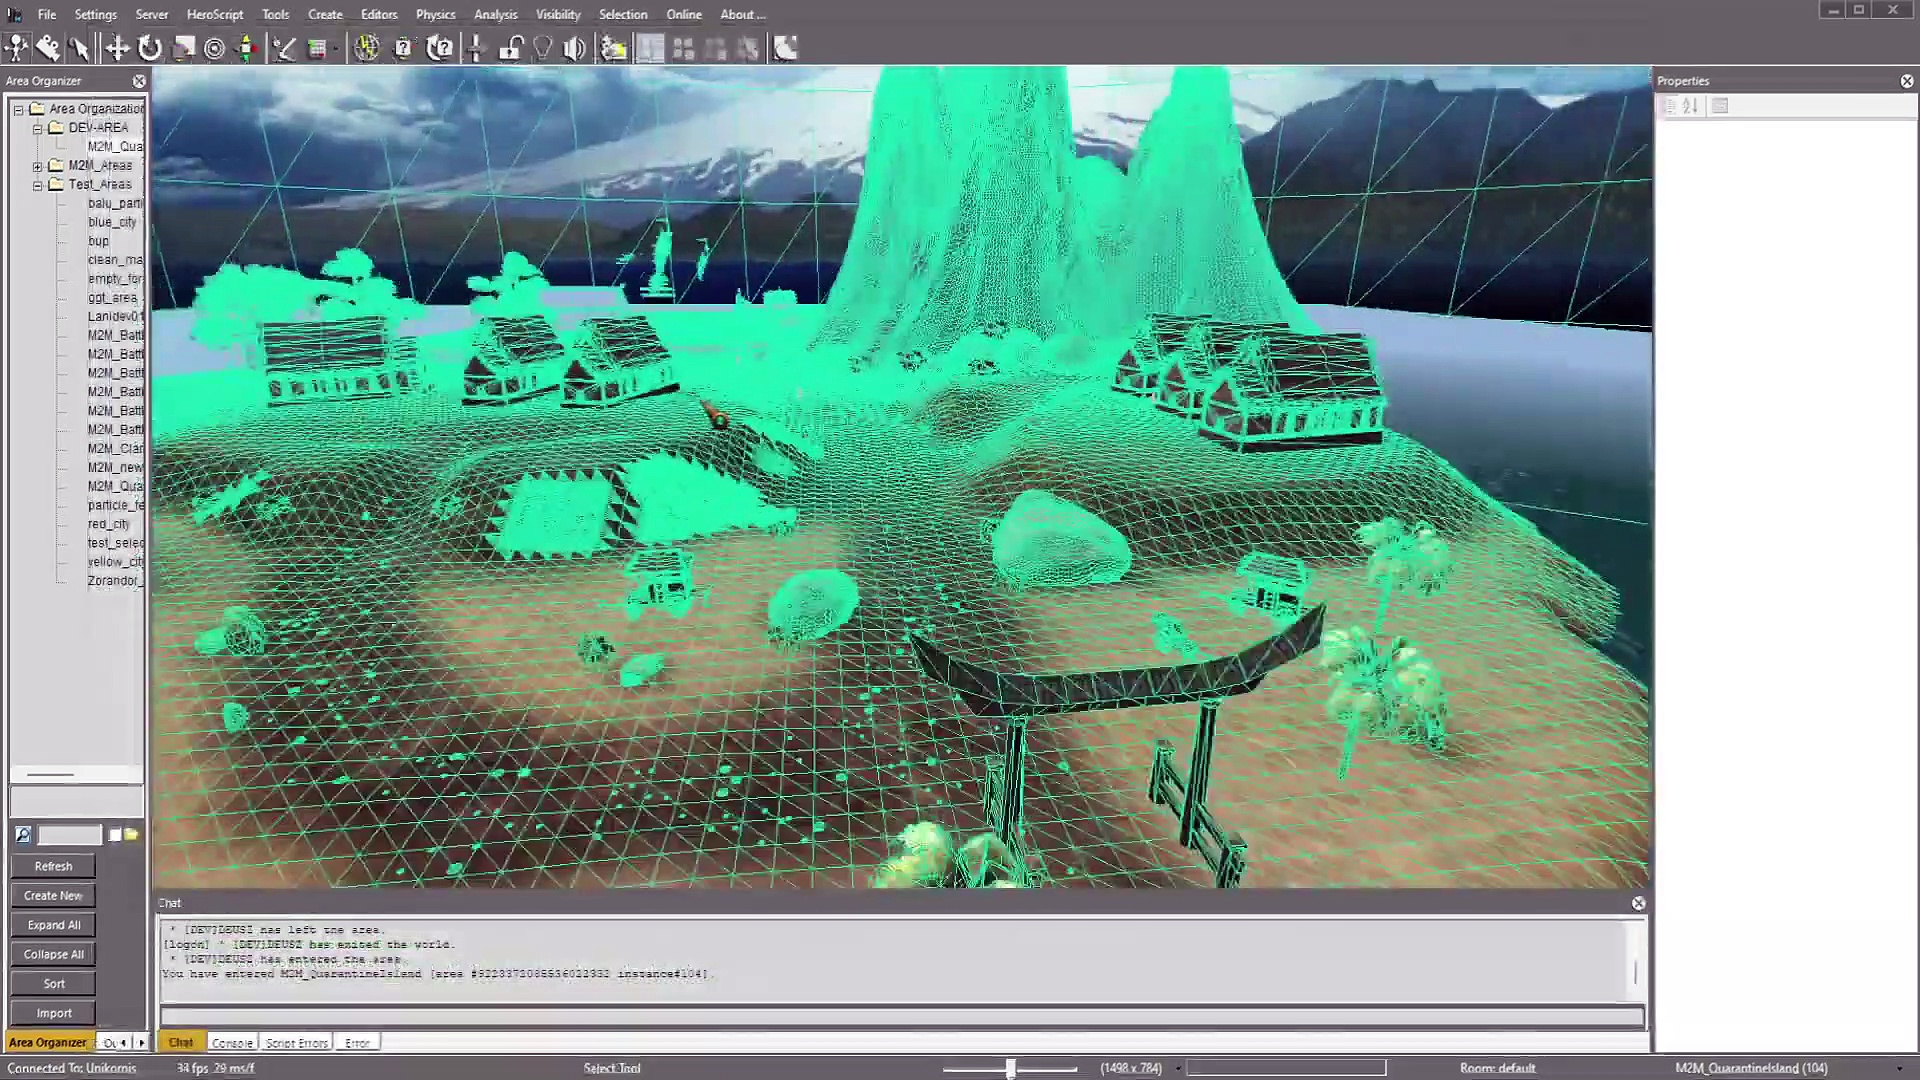The width and height of the screenshot is (1920, 1080).
Task: Expand the M2M_Areas folder
Action: pos(38,166)
